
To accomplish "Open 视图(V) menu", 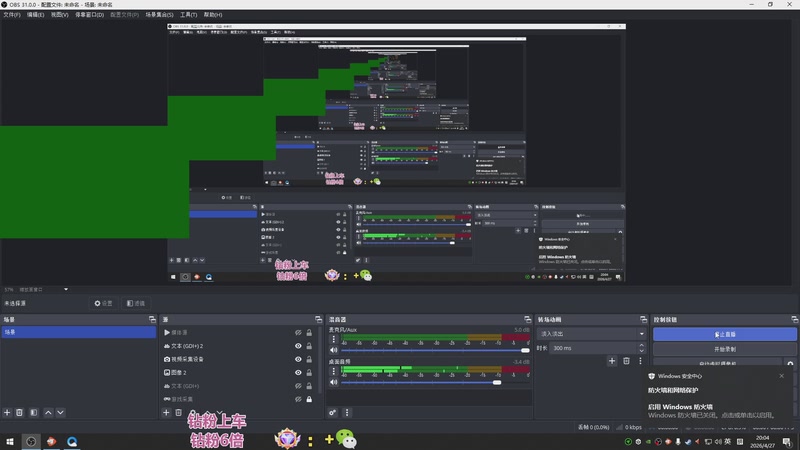I will coord(59,15).
